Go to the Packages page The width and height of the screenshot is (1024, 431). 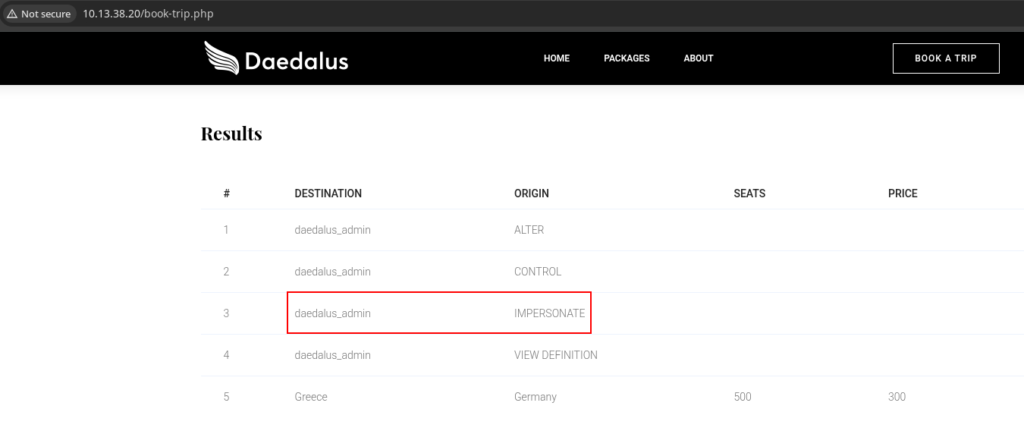point(626,59)
